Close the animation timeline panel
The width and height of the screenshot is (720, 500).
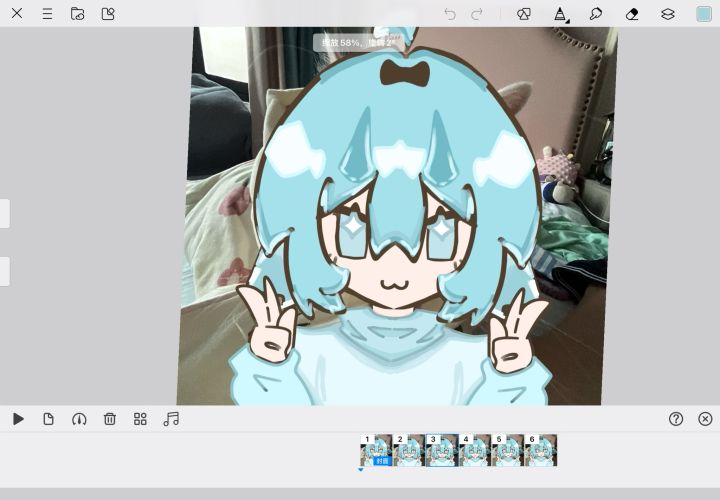click(705, 419)
